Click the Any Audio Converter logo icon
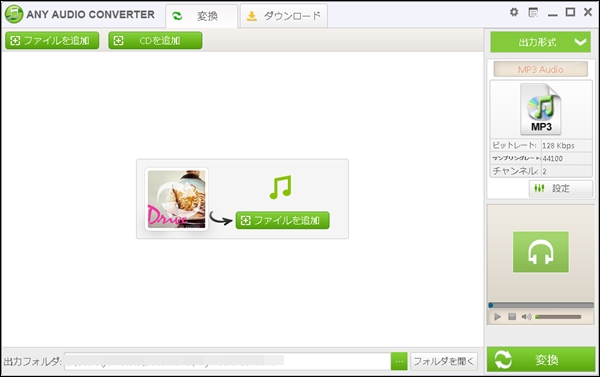 14,14
